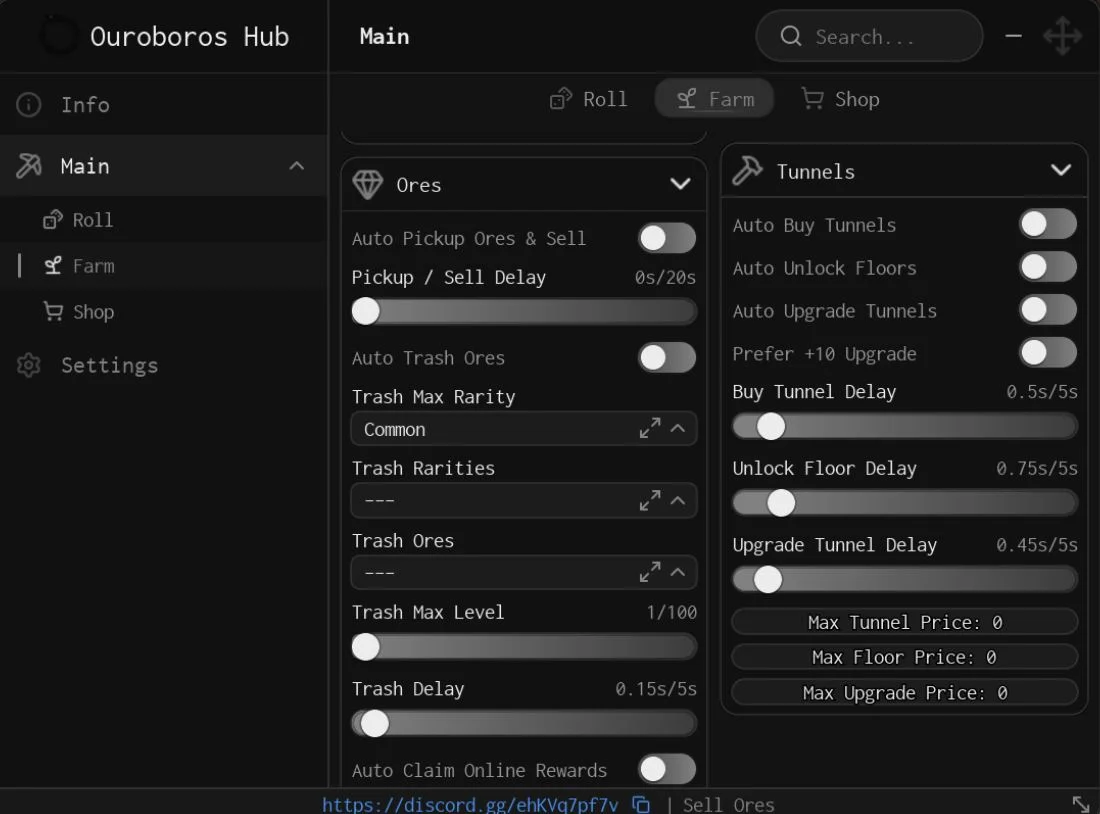Image resolution: width=1100 pixels, height=814 pixels.
Task: Switch on Auto Upgrade Tunnels
Action: (1047, 310)
